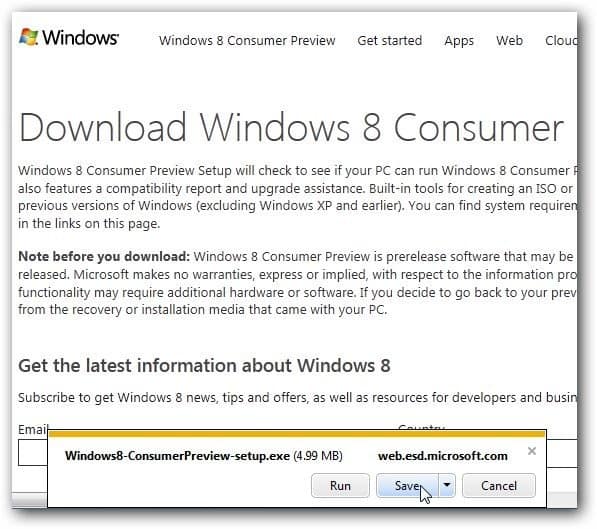The width and height of the screenshot is (597, 529).
Task: Click the Windows8-ConsumerPreview-setup.exe filename
Action: 177,456
